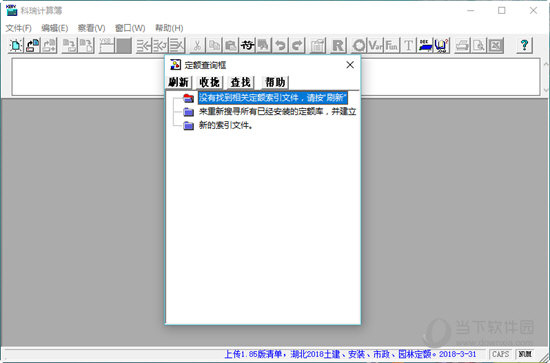Click the blue DEK desk icon
The width and height of the screenshot is (550, 363).
click(x=425, y=46)
